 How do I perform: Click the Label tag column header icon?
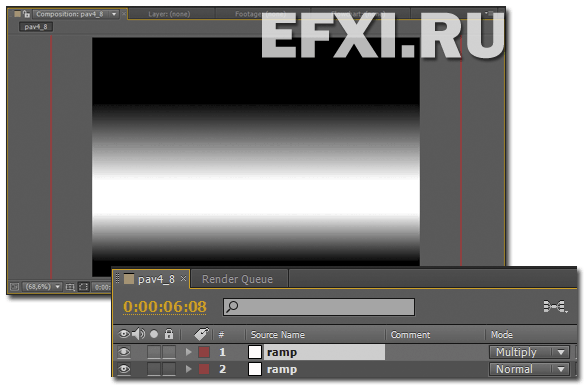click(201, 334)
